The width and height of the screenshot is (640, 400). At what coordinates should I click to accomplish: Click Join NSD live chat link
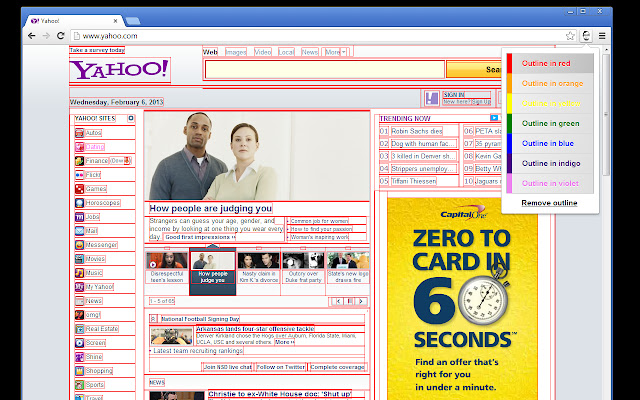pos(228,367)
